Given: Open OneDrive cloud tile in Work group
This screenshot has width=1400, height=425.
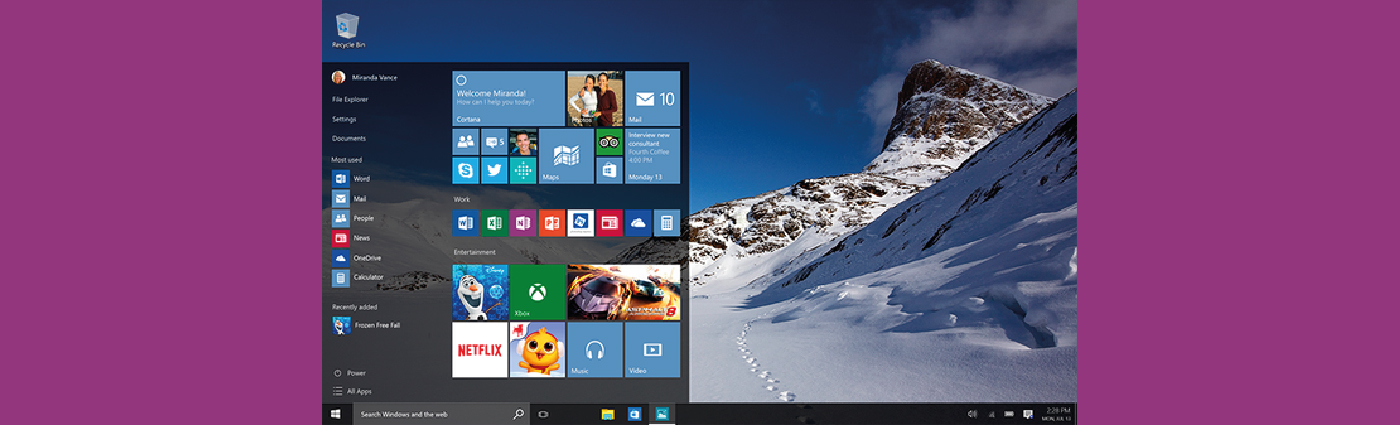Looking at the screenshot, I should pyautogui.click(x=638, y=223).
